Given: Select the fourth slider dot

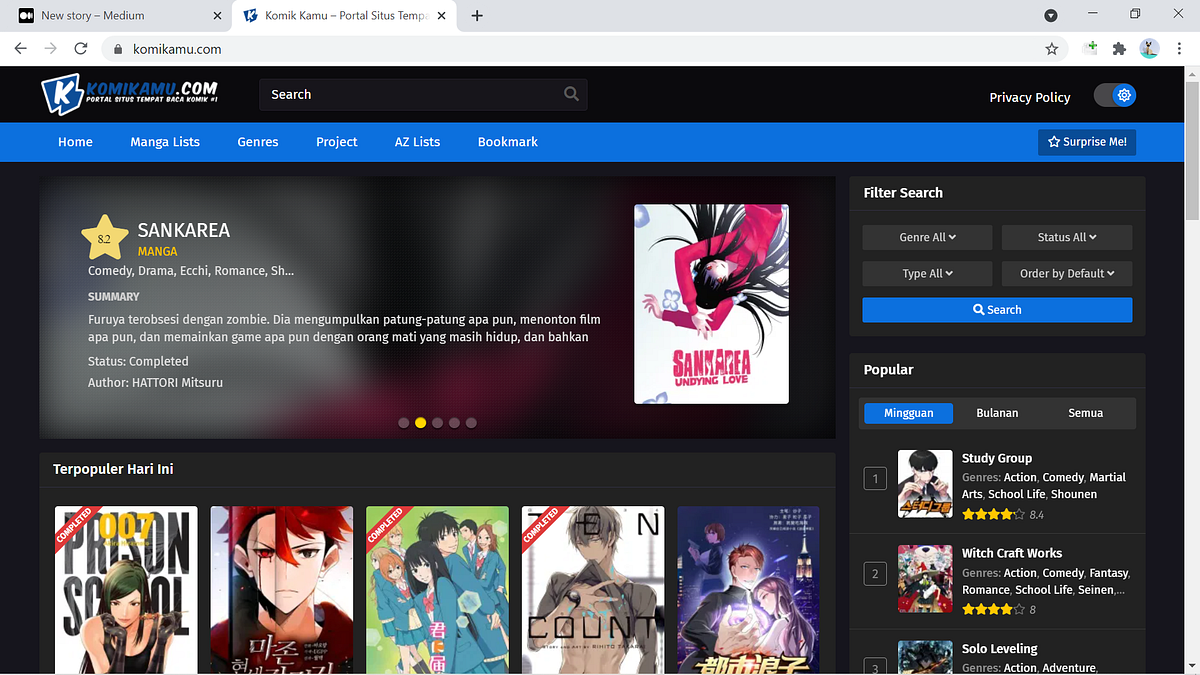Looking at the screenshot, I should pyautogui.click(x=455, y=423).
